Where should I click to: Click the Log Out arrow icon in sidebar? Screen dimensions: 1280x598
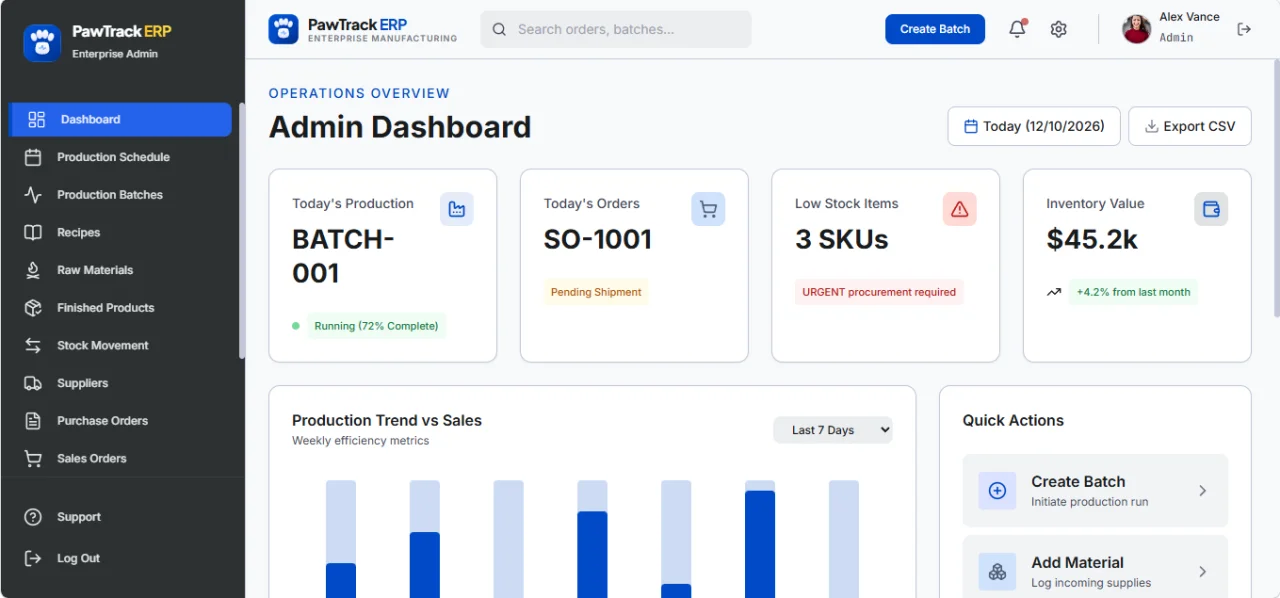[33, 558]
